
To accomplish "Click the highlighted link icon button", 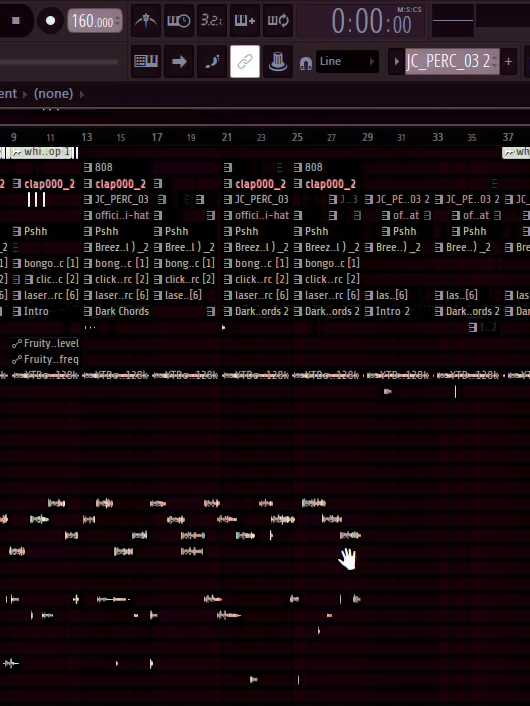I will [245, 61].
